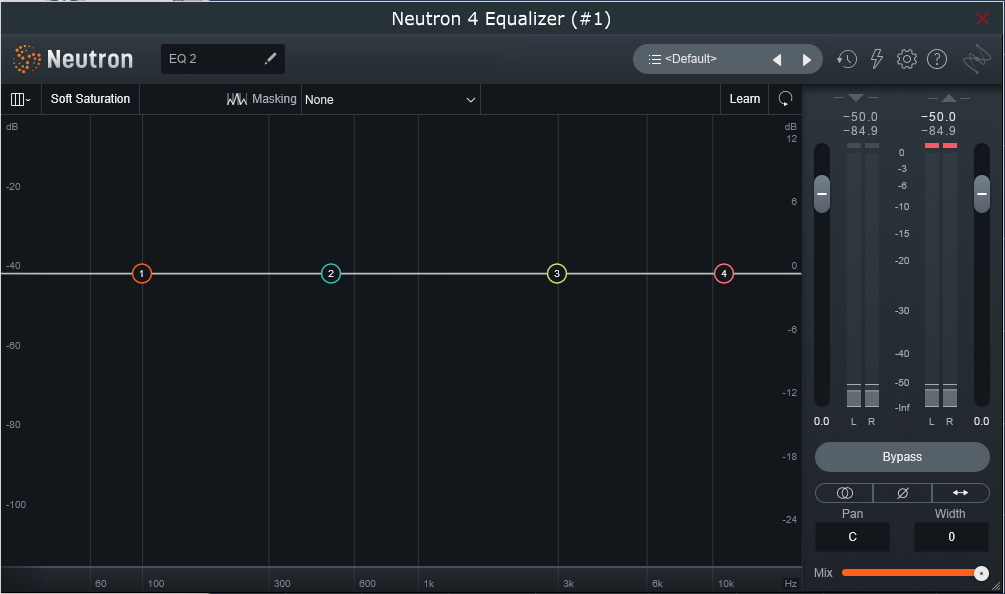Viewport: 1005px width, 594px height.
Task: Click the input peak value -50.0
Action: point(860,117)
